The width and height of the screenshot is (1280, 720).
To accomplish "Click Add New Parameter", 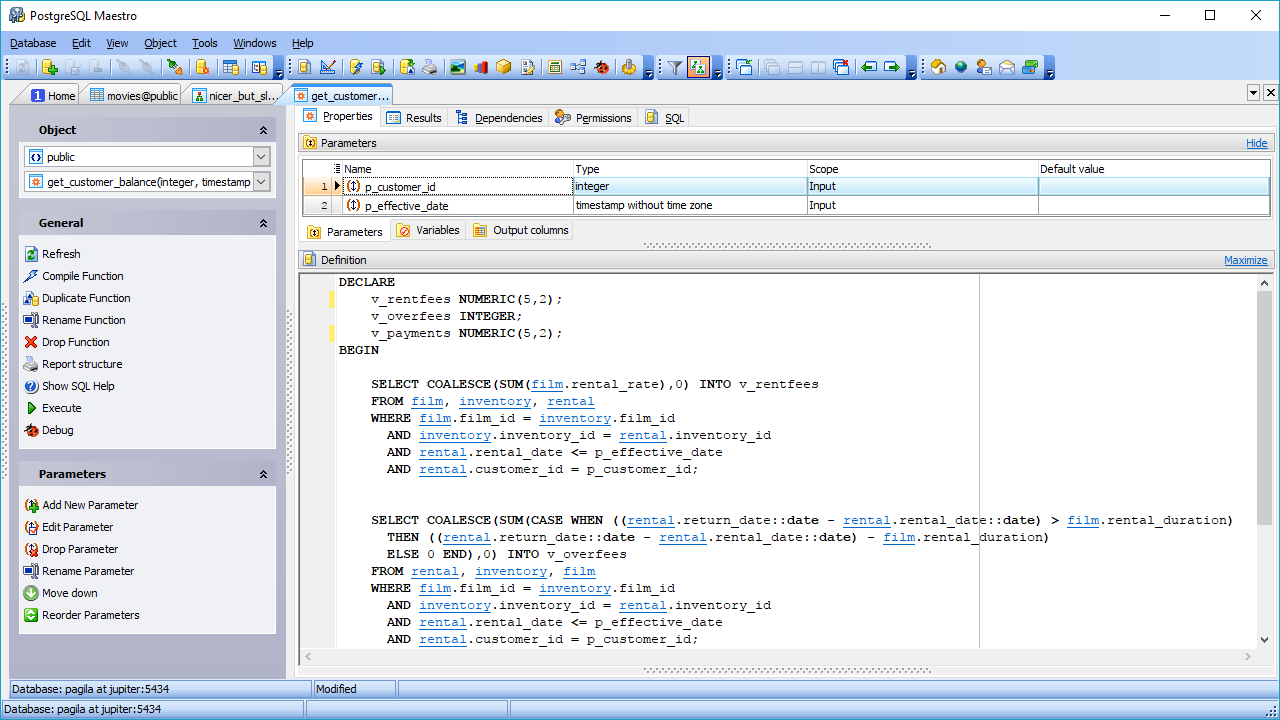I will point(92,505).
